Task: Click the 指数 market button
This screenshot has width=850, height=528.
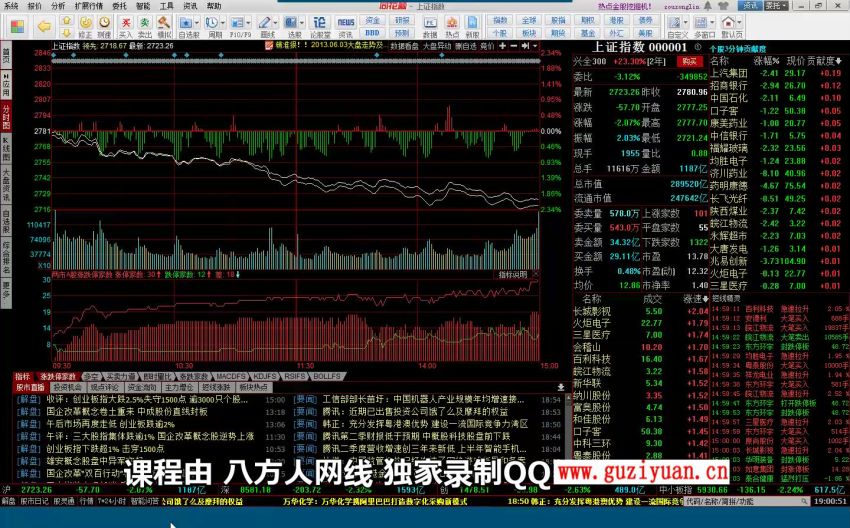Action: click(x=500, y=21)
